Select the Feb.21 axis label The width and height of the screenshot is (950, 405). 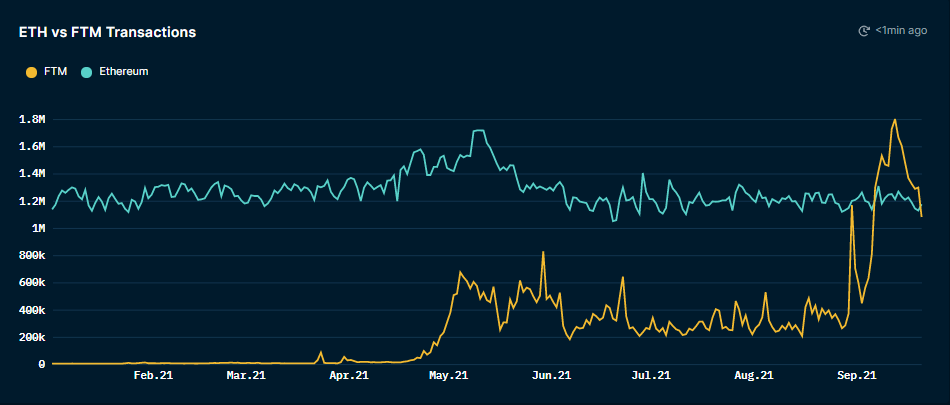pyautogui.click(x=153, y=376)
